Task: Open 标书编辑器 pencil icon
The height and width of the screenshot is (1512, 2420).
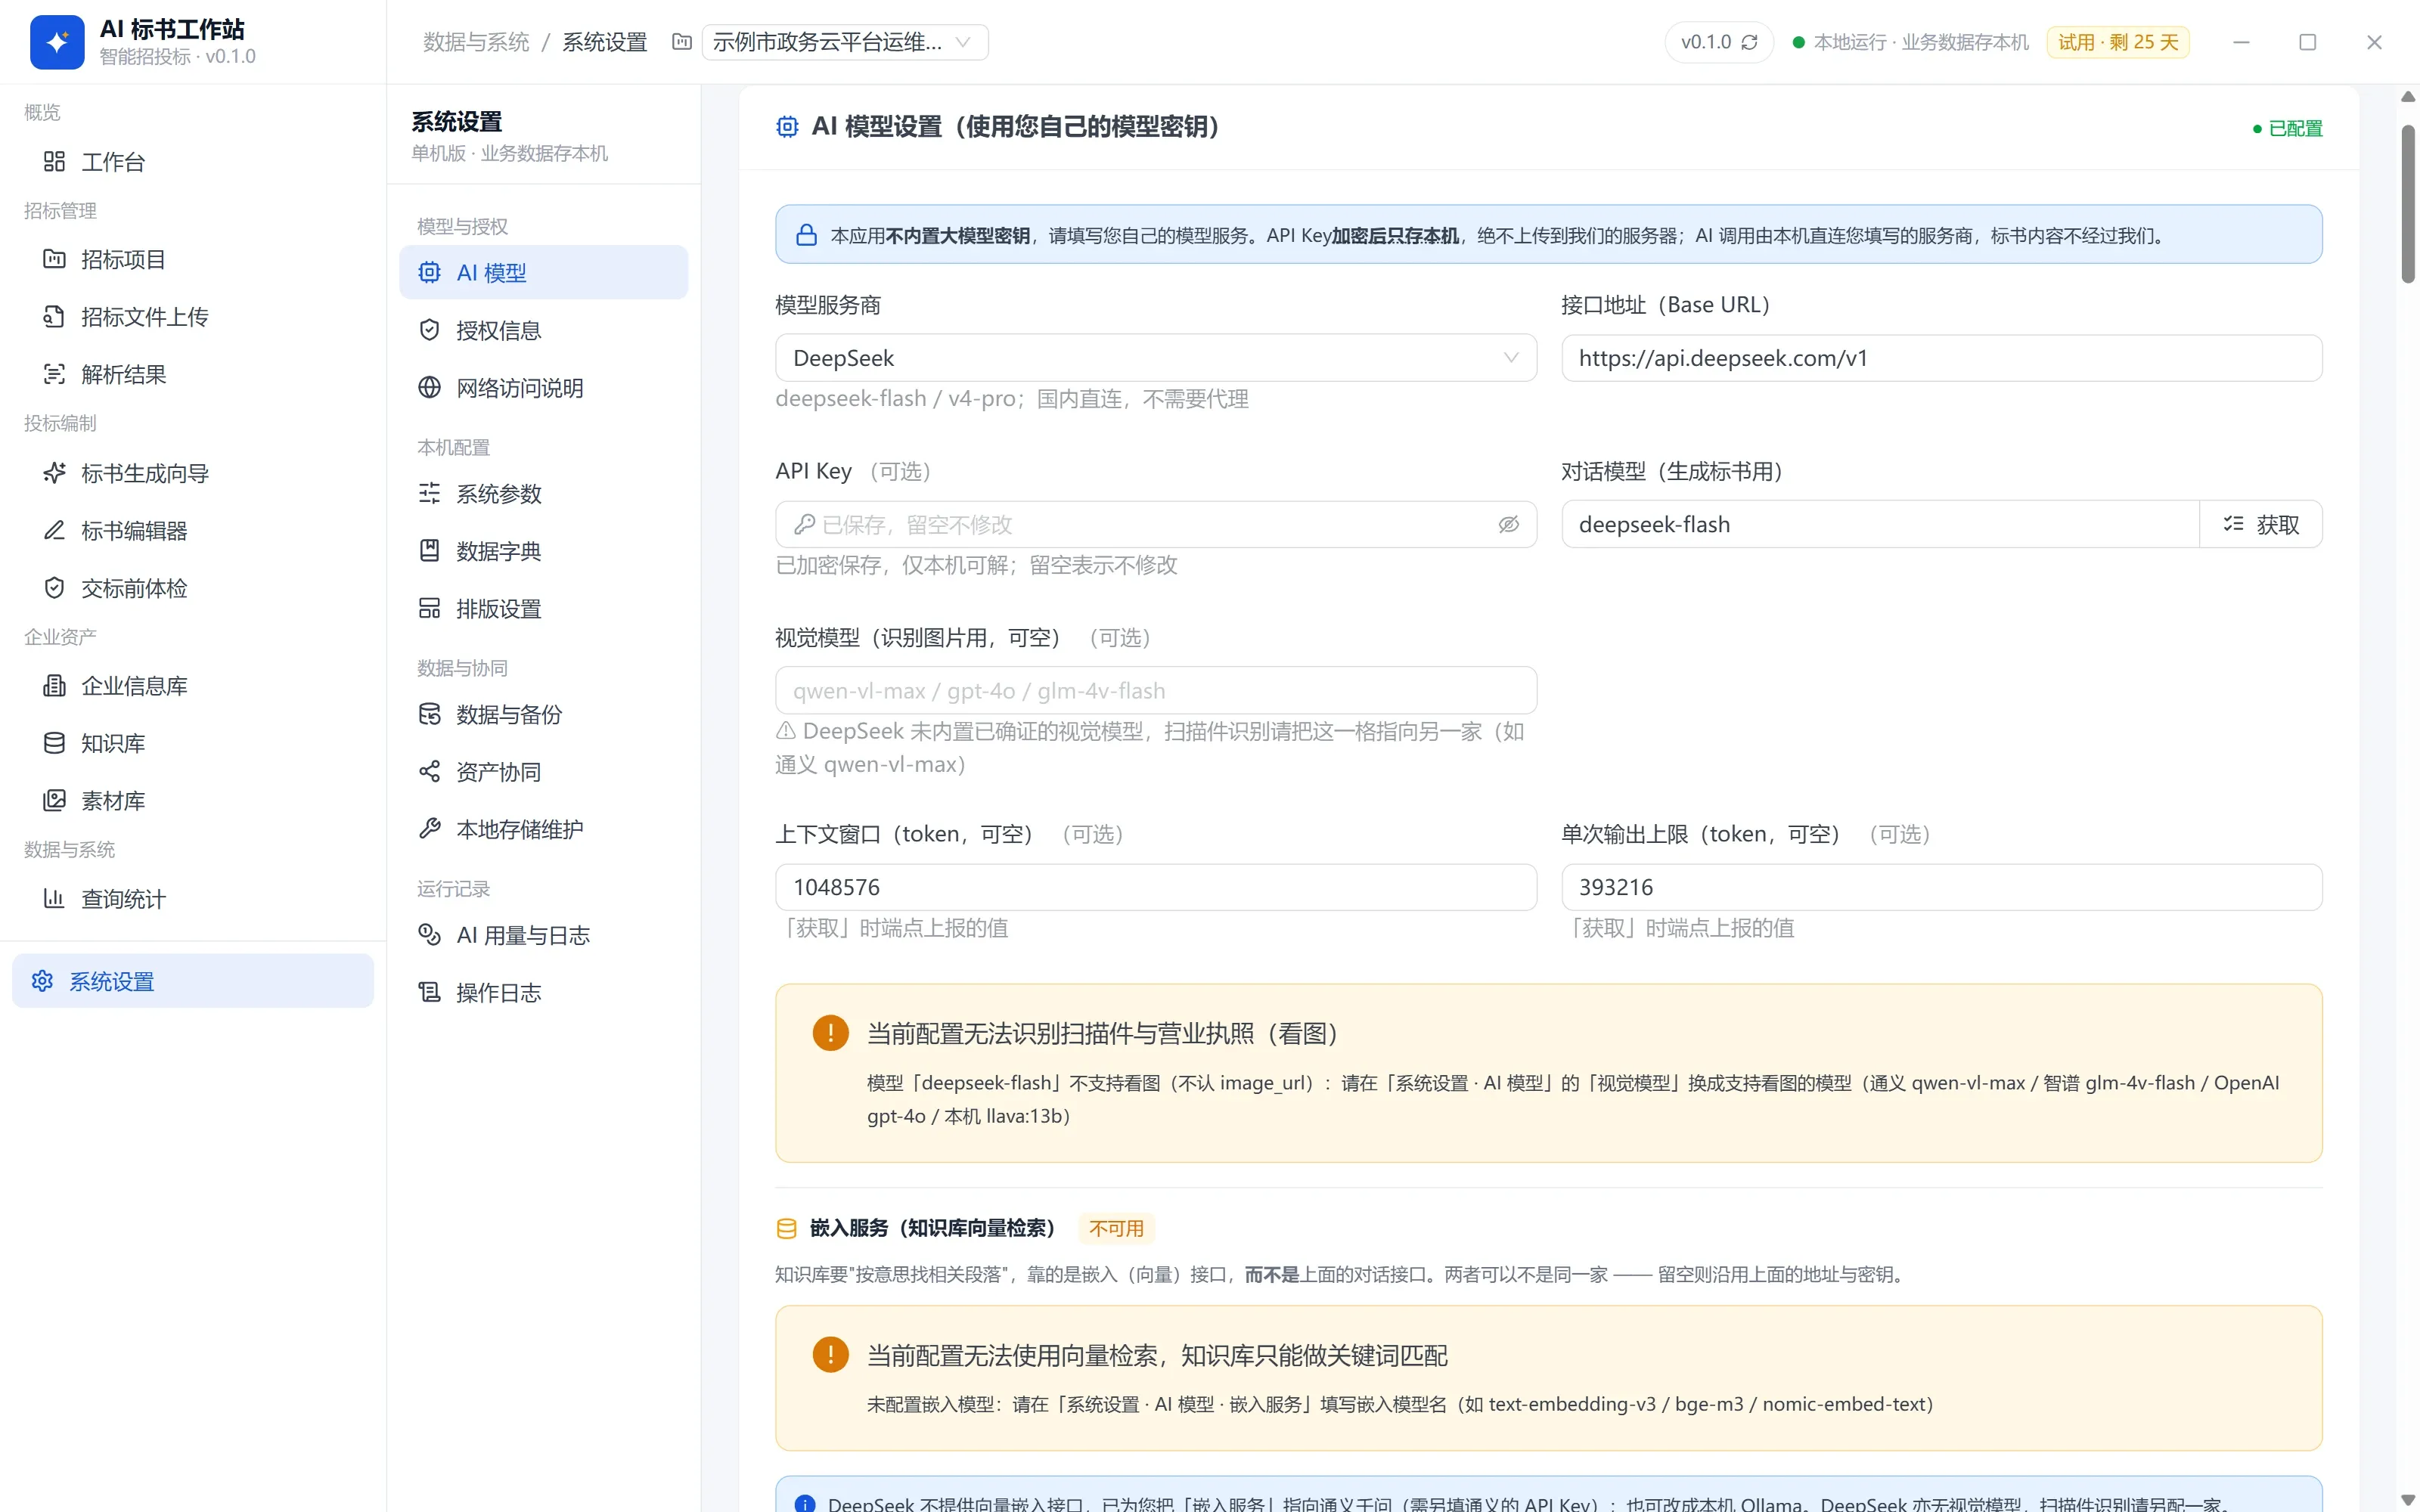Action: point(54,530)
